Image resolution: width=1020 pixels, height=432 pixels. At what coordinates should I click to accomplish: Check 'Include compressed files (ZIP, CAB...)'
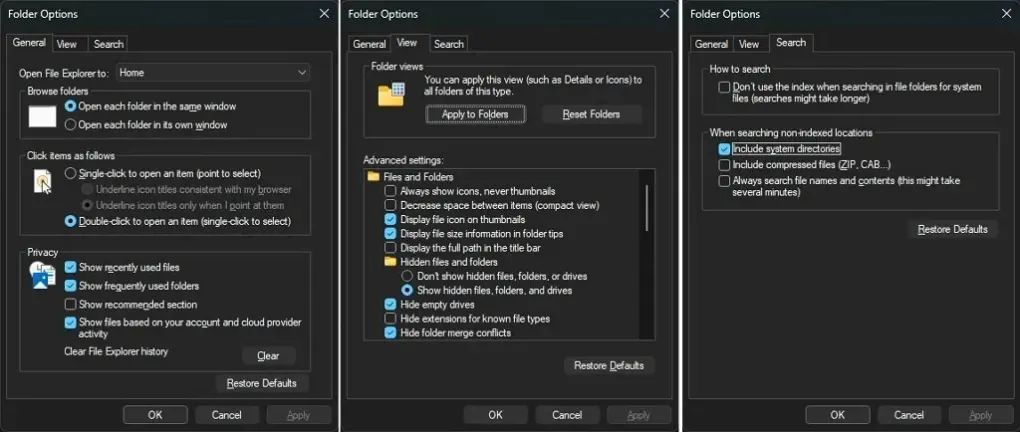[724, 165]
